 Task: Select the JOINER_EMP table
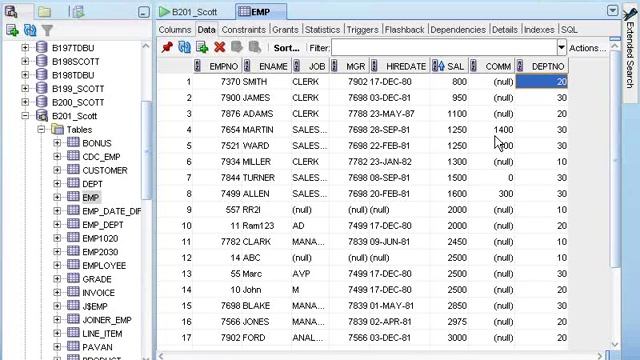point(107,320)
